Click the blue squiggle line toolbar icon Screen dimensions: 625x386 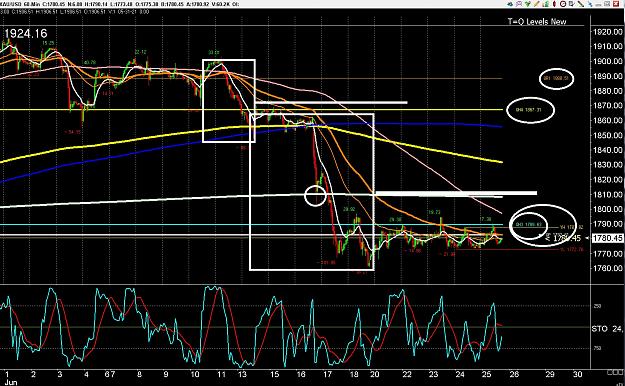[590, 4]
